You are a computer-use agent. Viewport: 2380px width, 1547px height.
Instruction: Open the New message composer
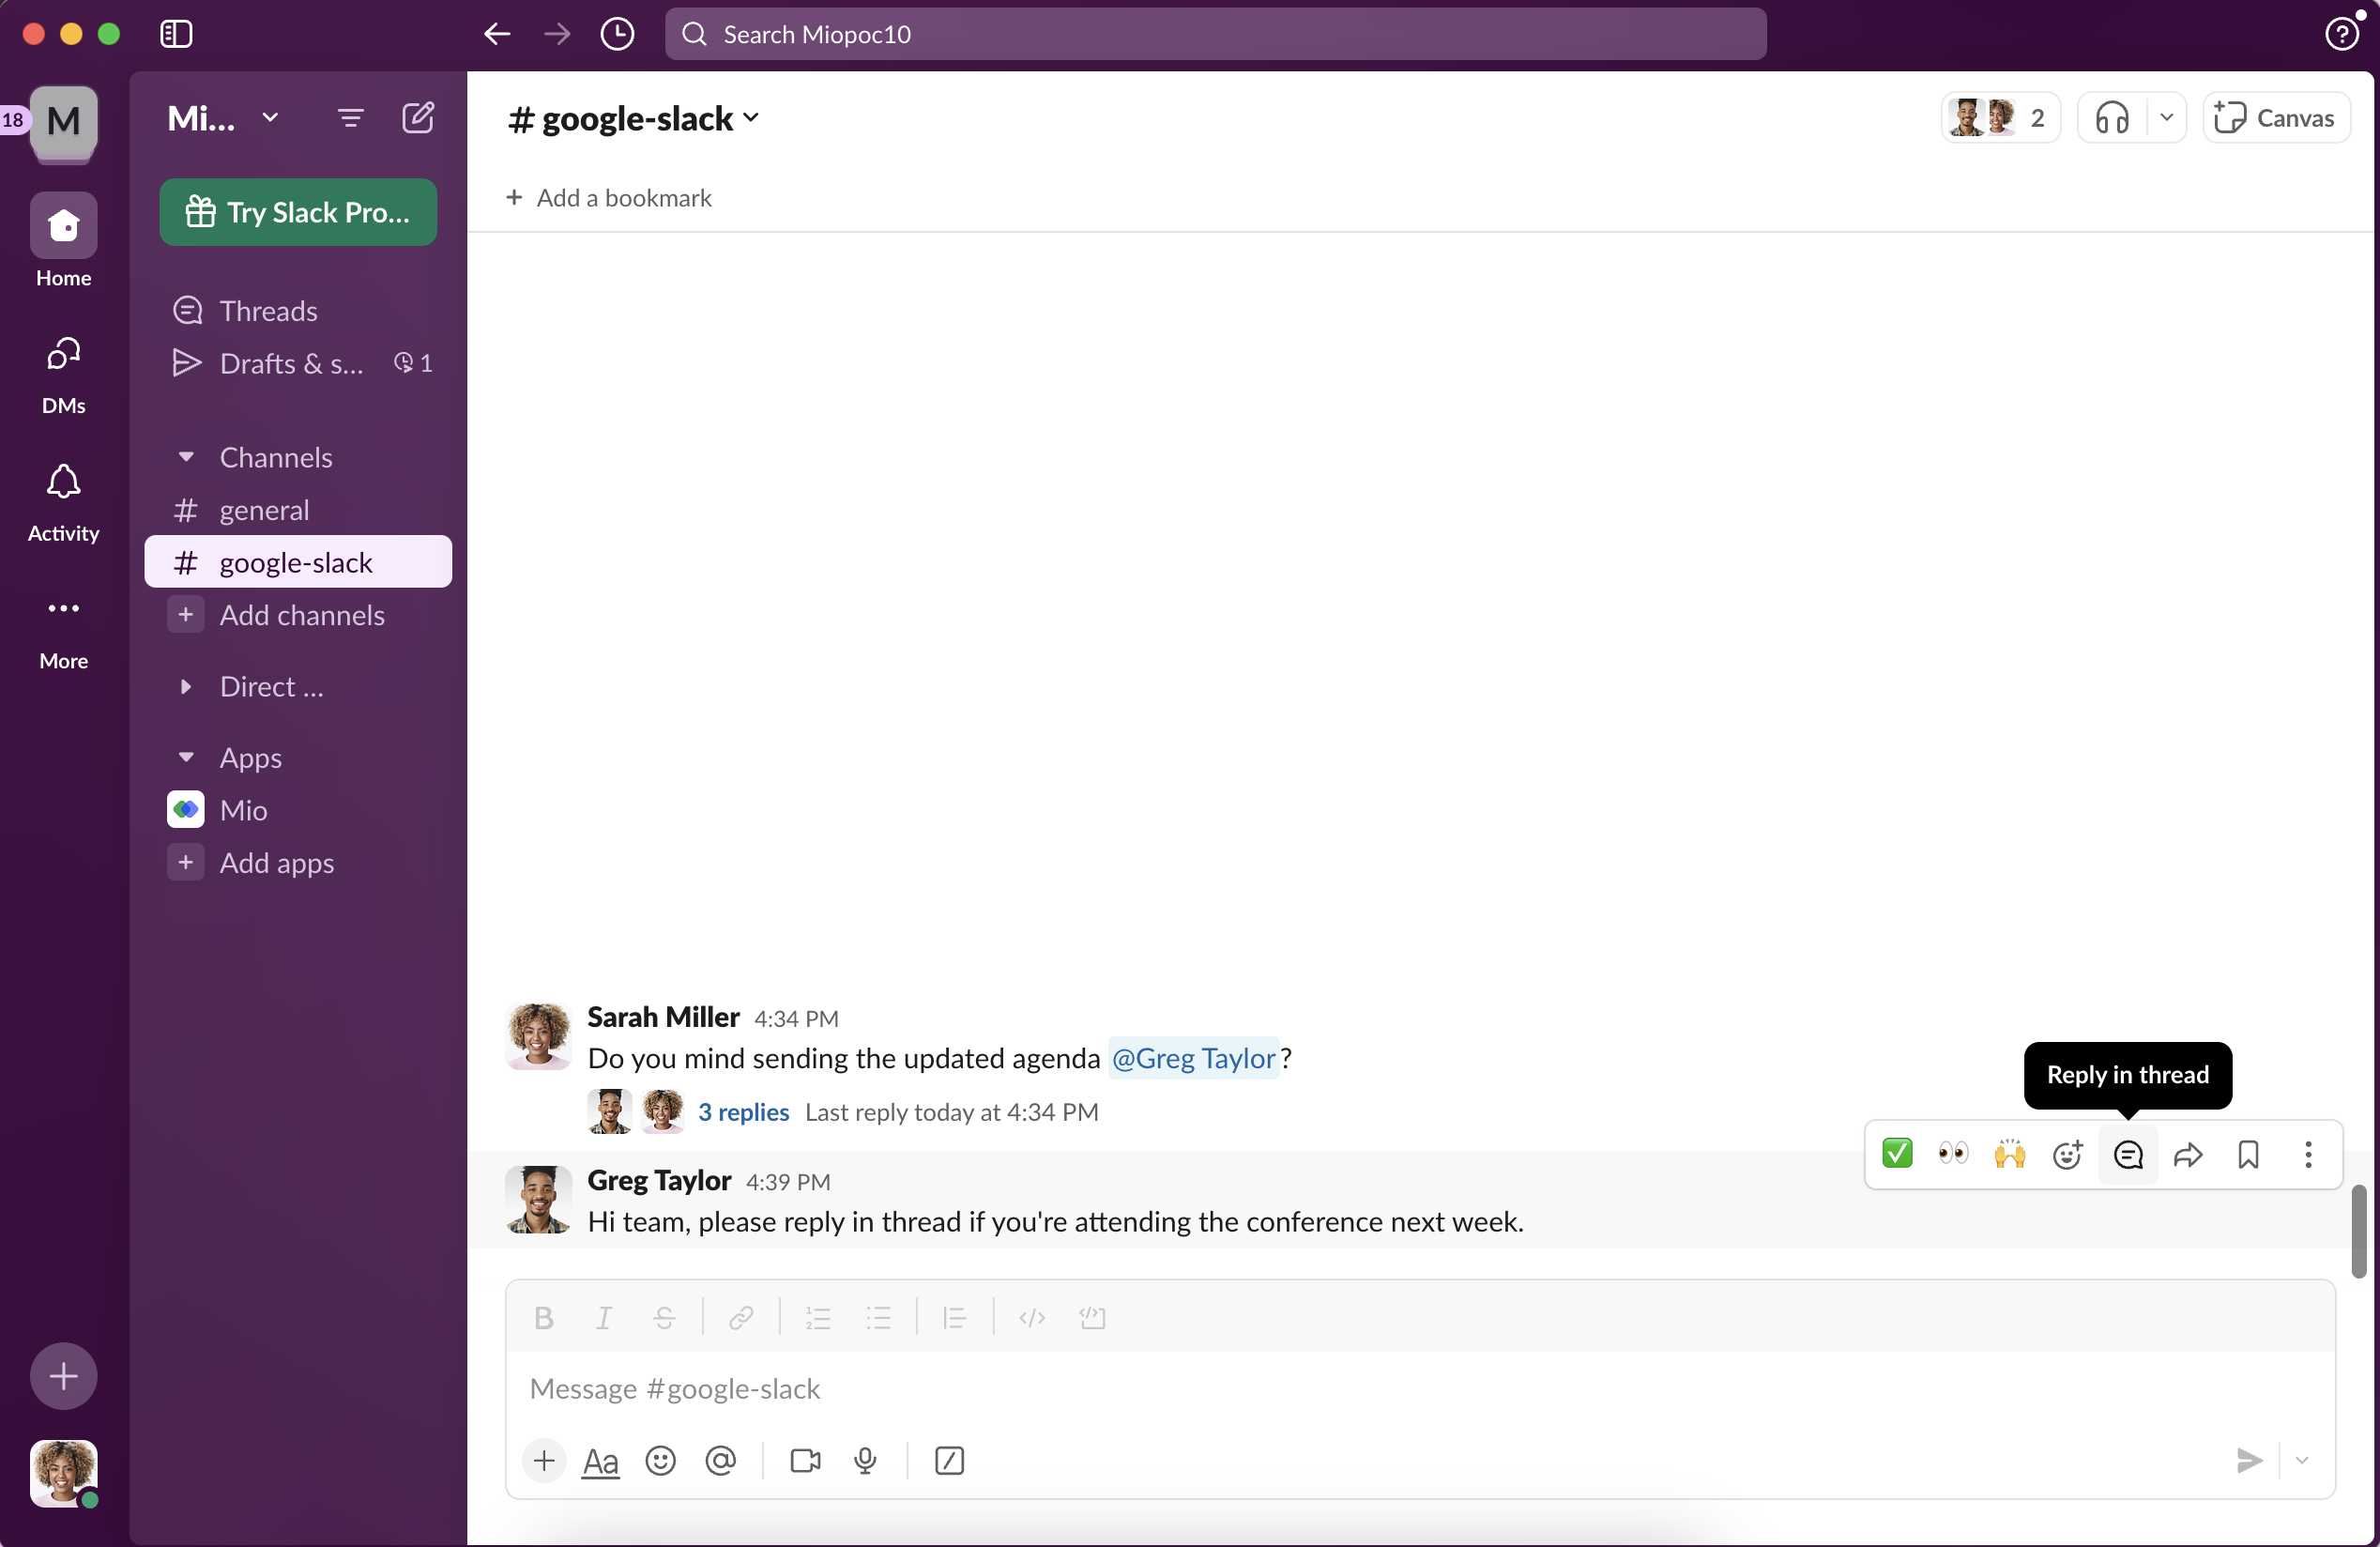417,117
